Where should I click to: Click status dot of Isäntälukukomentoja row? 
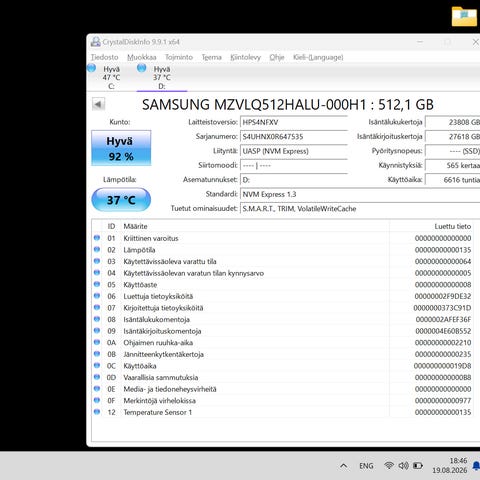point(97,319)
